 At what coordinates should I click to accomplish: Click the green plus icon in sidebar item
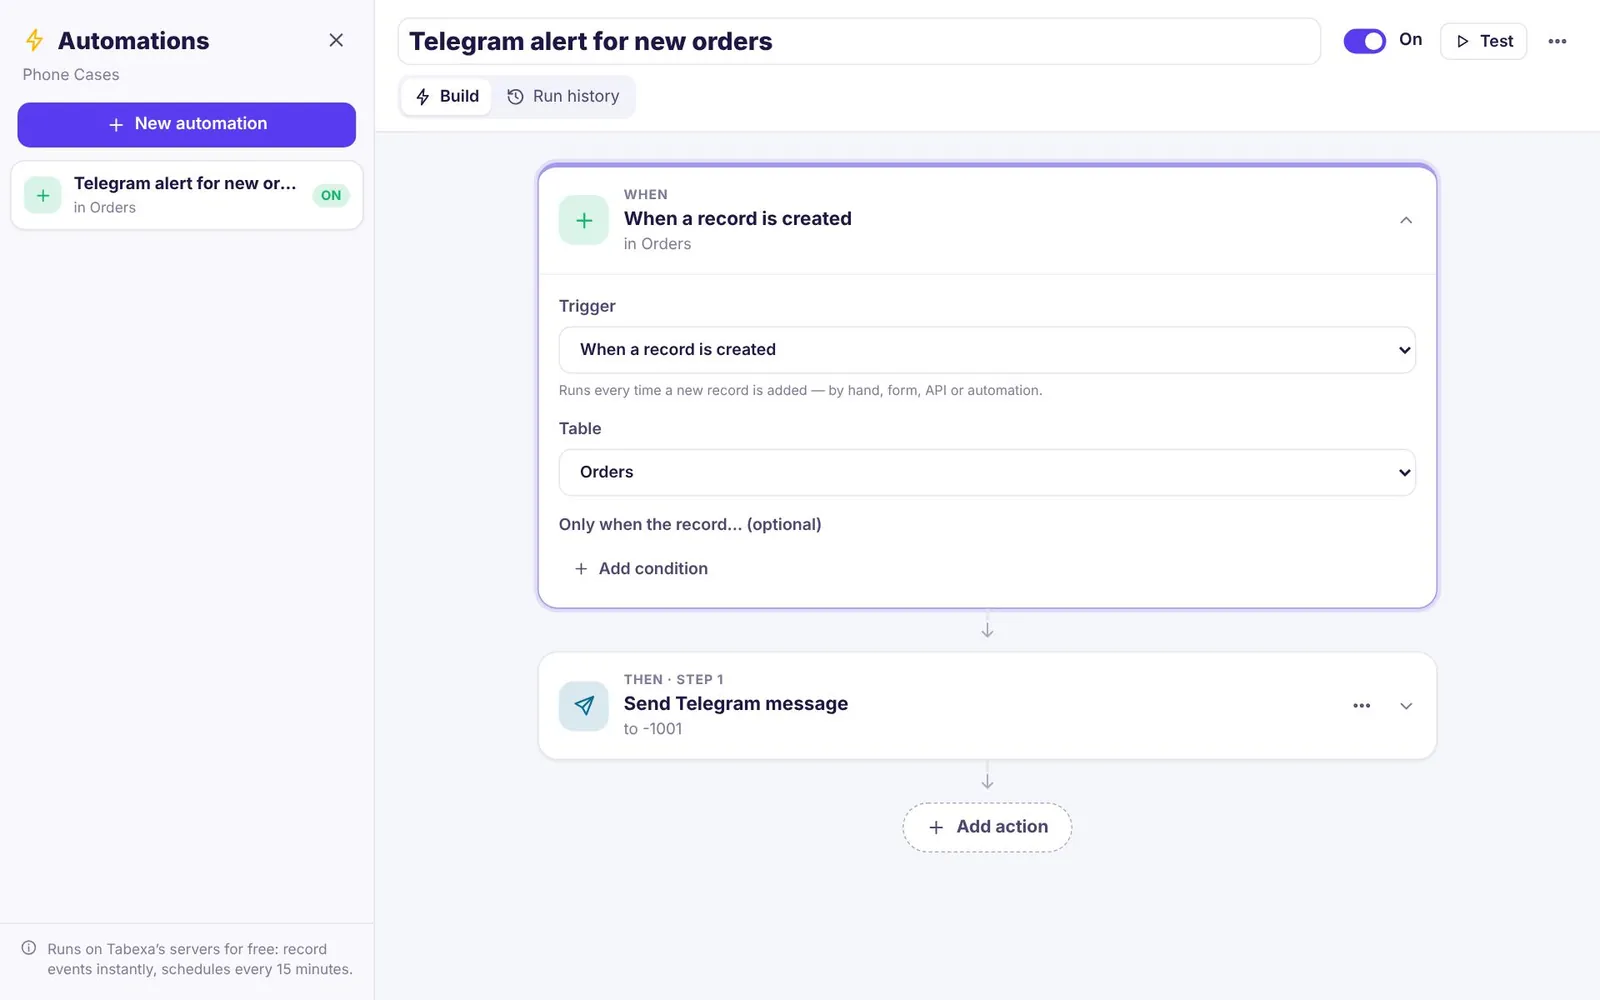[x=43, y=195]
